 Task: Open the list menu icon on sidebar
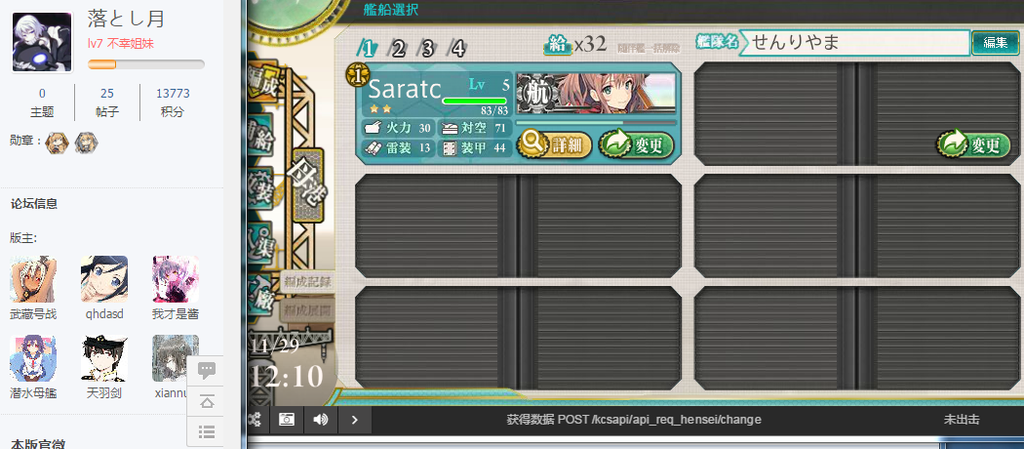click(206, 431)
